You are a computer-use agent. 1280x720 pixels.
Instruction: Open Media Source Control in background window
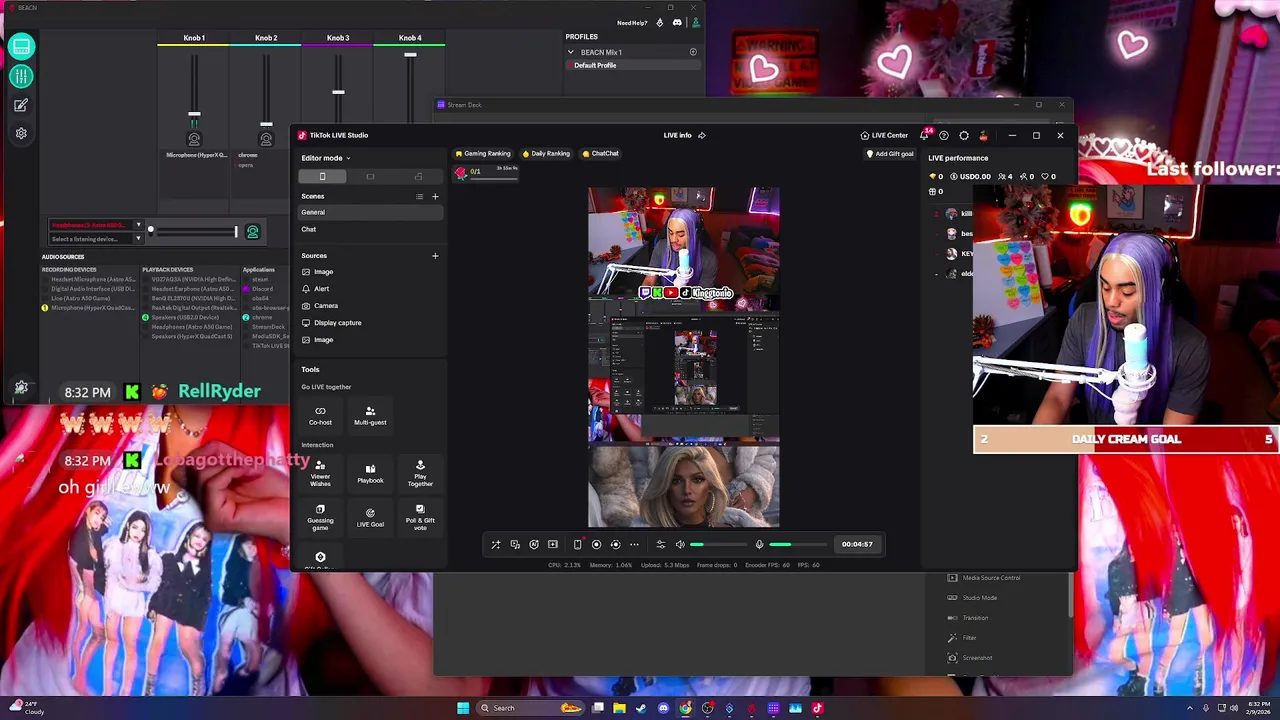coord(985,578)
